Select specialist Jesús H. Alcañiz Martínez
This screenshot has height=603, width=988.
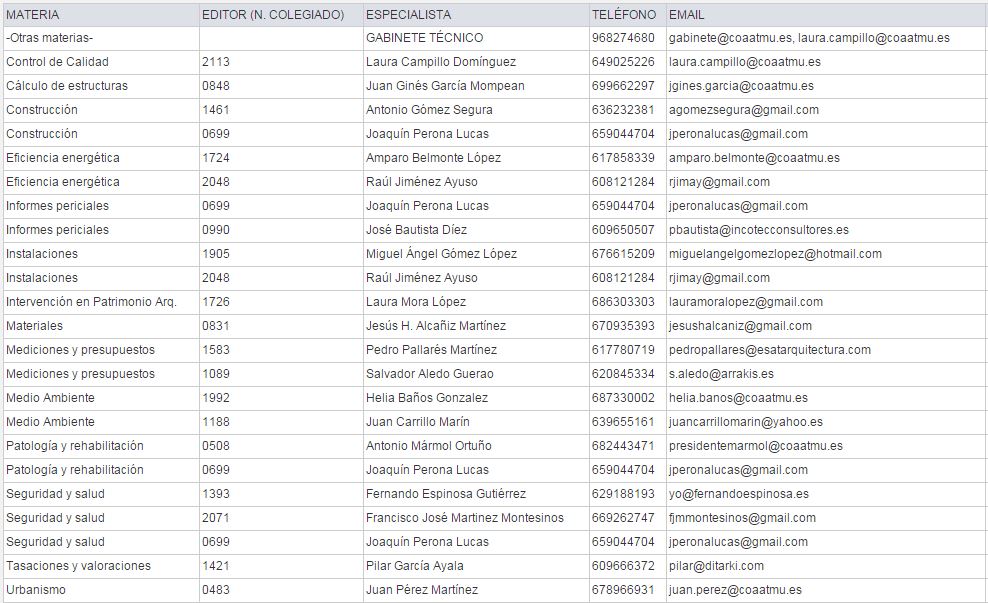click(x=436, y=326)
